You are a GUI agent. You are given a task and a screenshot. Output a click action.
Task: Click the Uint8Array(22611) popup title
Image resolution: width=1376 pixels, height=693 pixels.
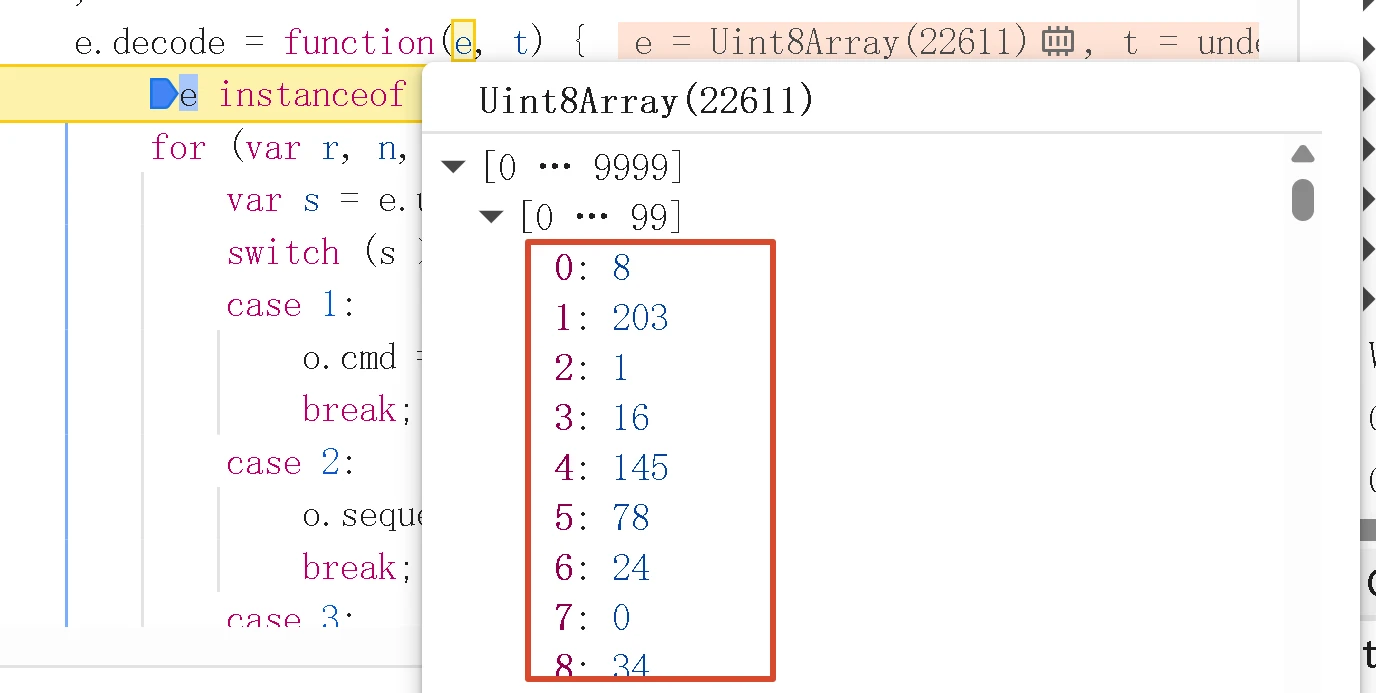(x=647, y=100)
